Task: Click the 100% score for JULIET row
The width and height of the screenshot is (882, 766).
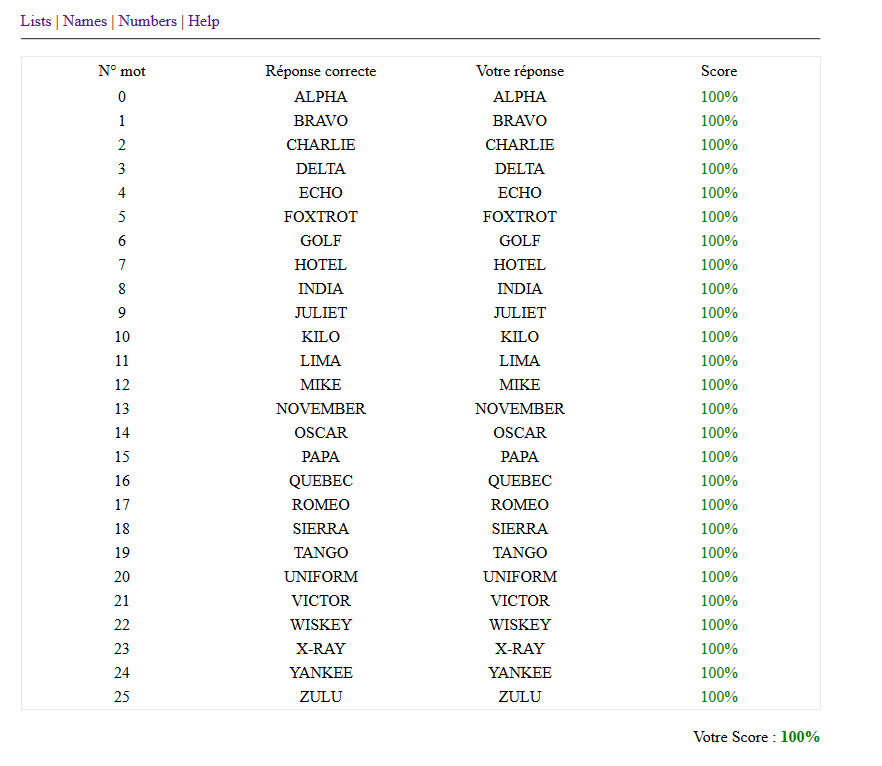Action: 719,313
